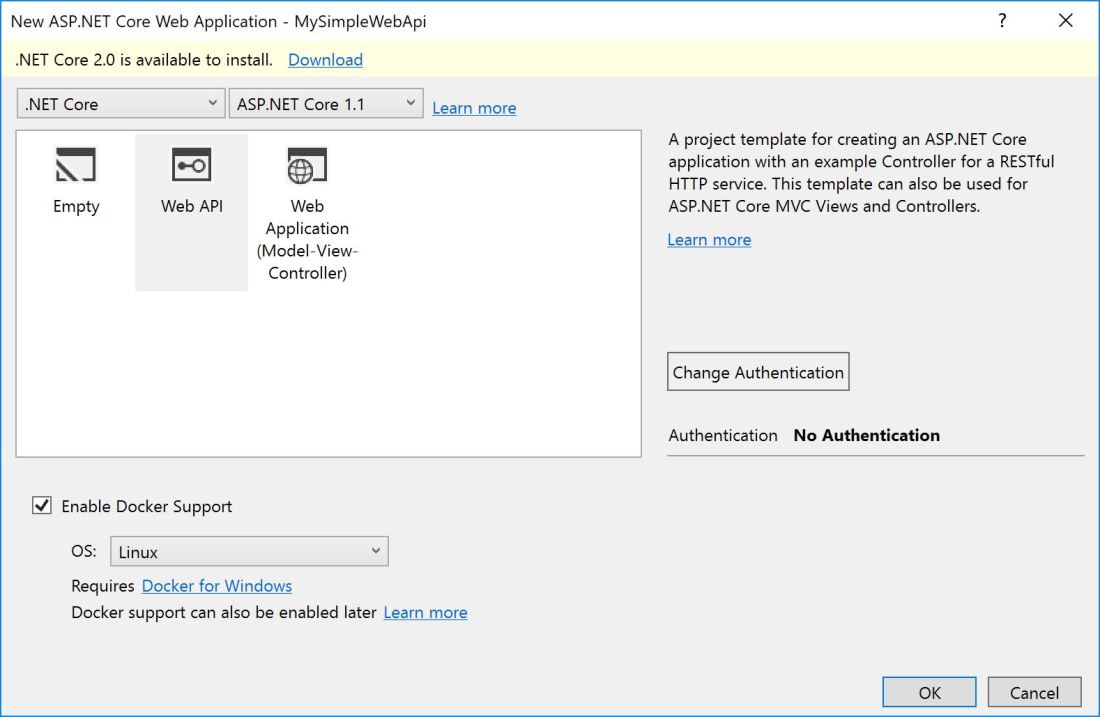Viewport: 1100px width, 717px height.
Task: Open the .NET Core framework dropdown
Action: coord(121,104)
